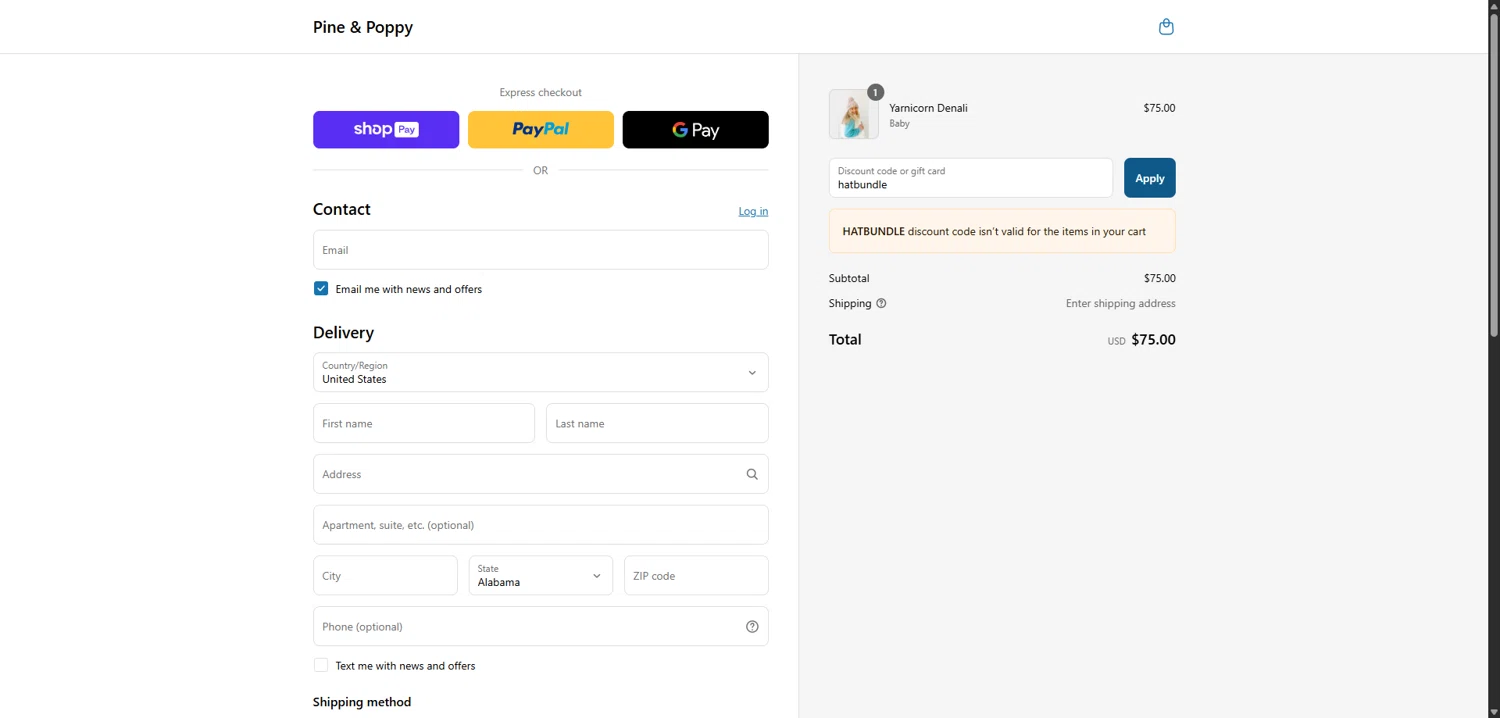This screenshot has height=718, width=1500.
Task: Click the phone field help question icon
Action: (752, 627)
